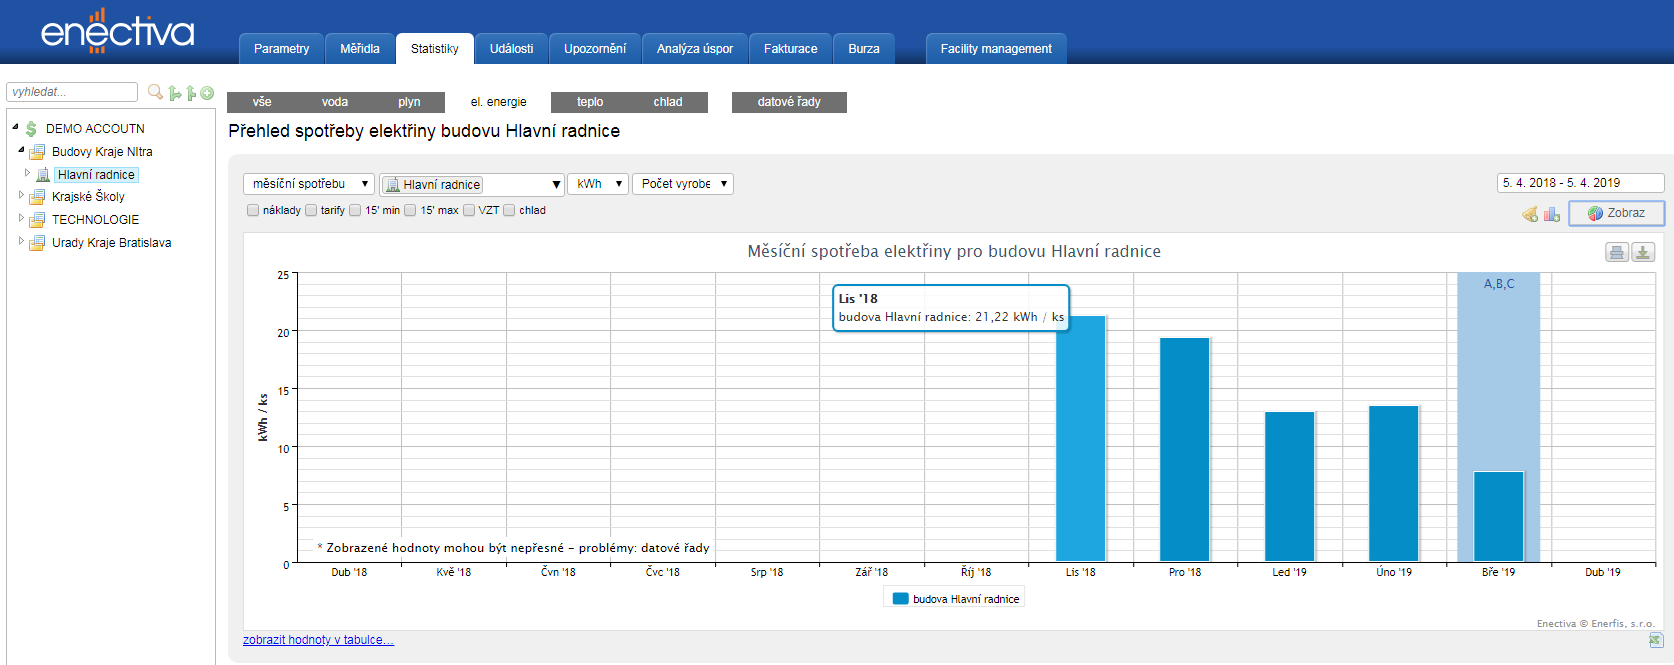The image size is (1674, 665).
Task: Check the VZT checkbox
Action: coord(469,210)
